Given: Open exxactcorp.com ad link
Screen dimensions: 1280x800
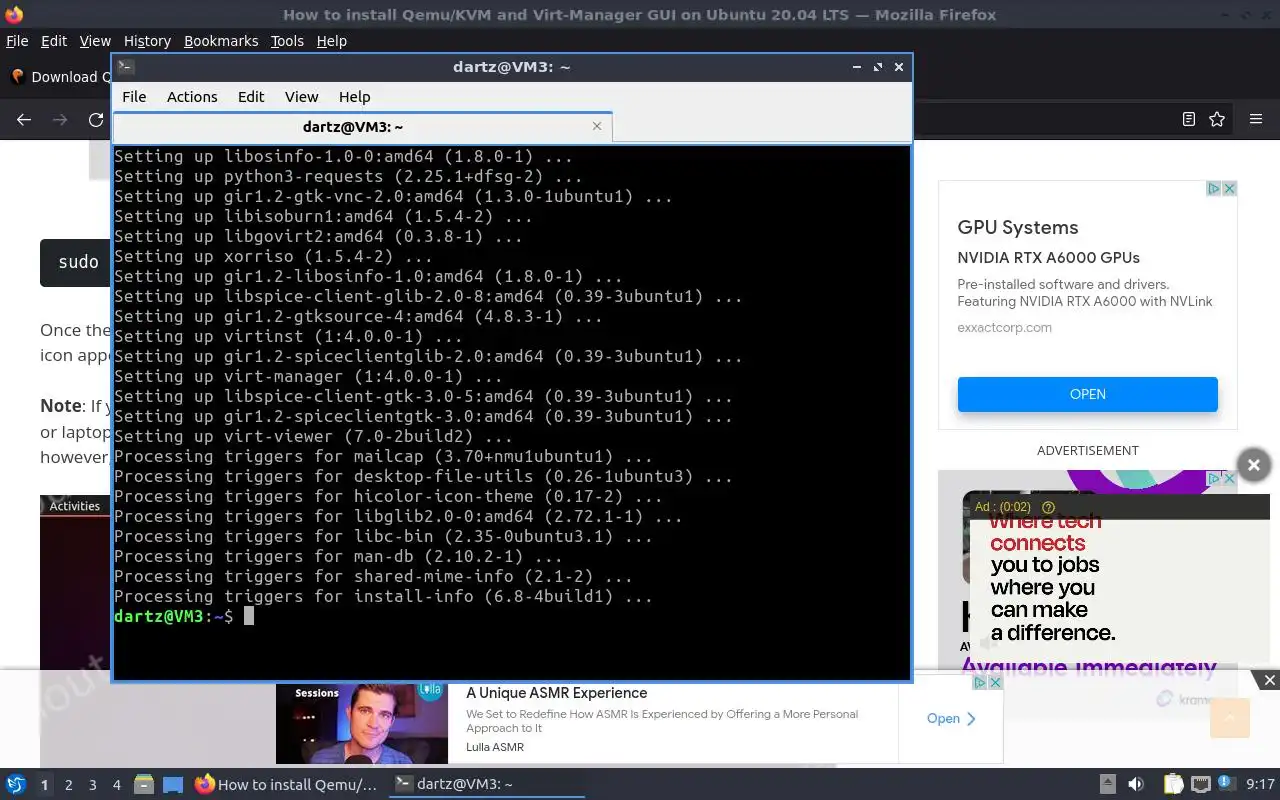Looking at the screenshot, I should point(1004,327).
